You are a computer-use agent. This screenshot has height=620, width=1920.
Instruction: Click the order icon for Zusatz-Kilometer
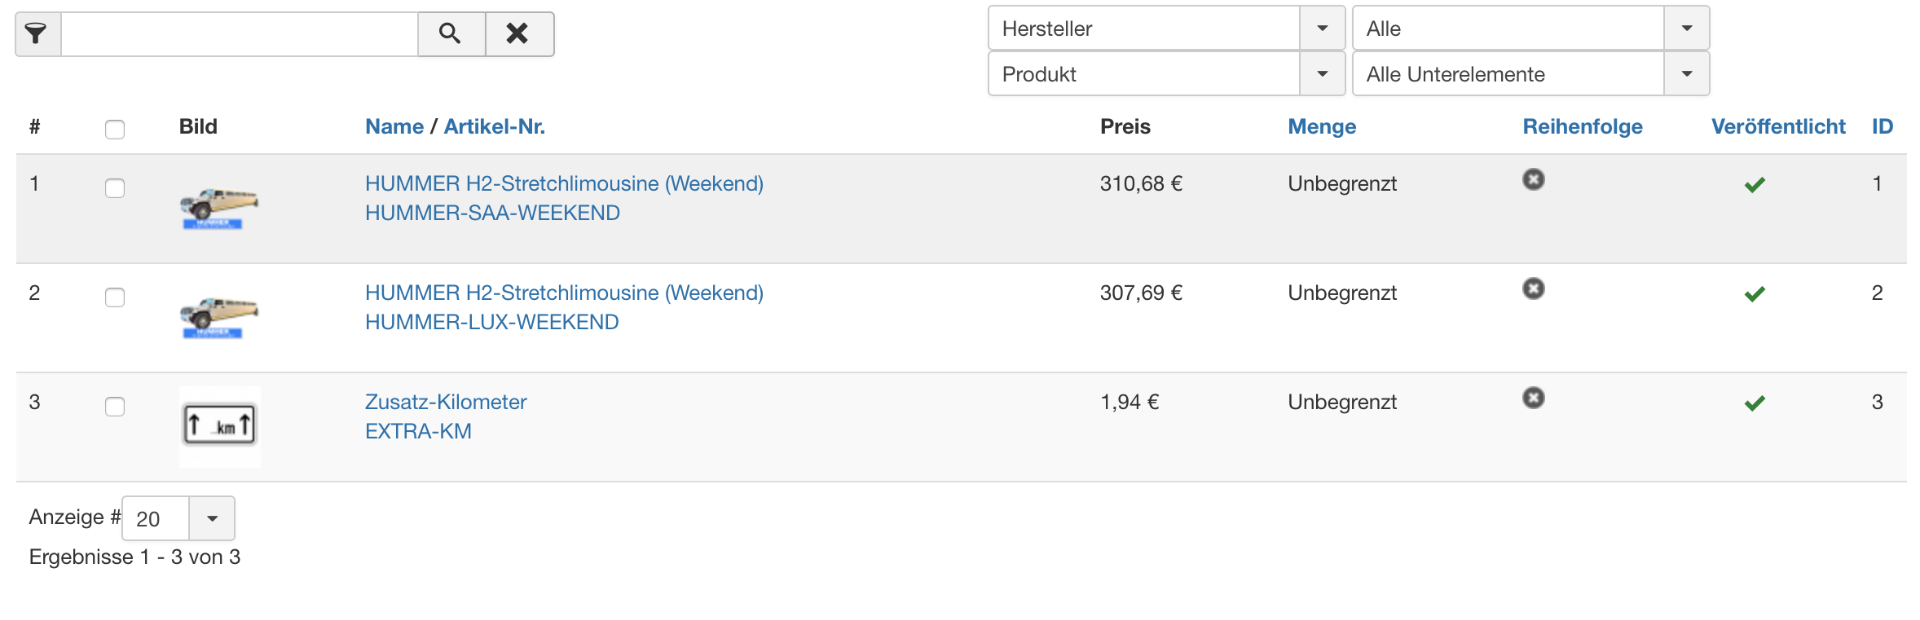1533,398
